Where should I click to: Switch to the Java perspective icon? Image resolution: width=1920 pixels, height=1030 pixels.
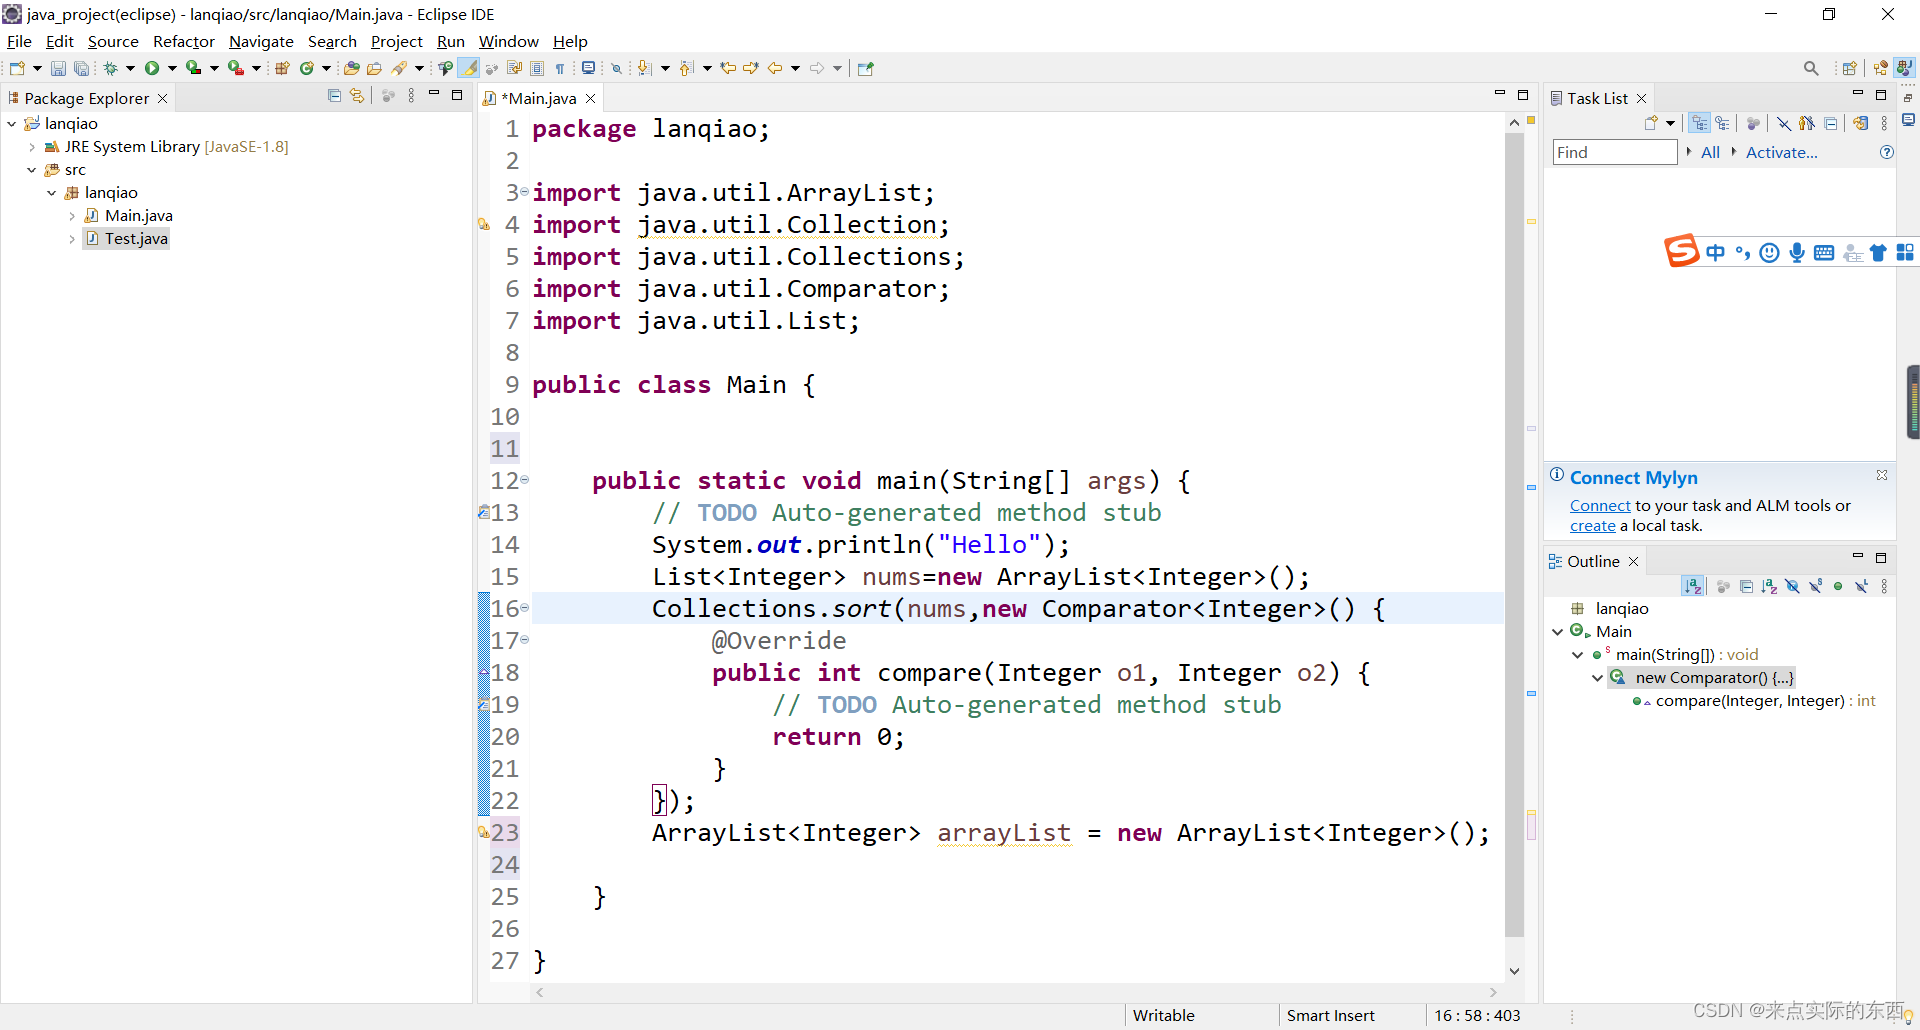click(x=1904, y=68)
